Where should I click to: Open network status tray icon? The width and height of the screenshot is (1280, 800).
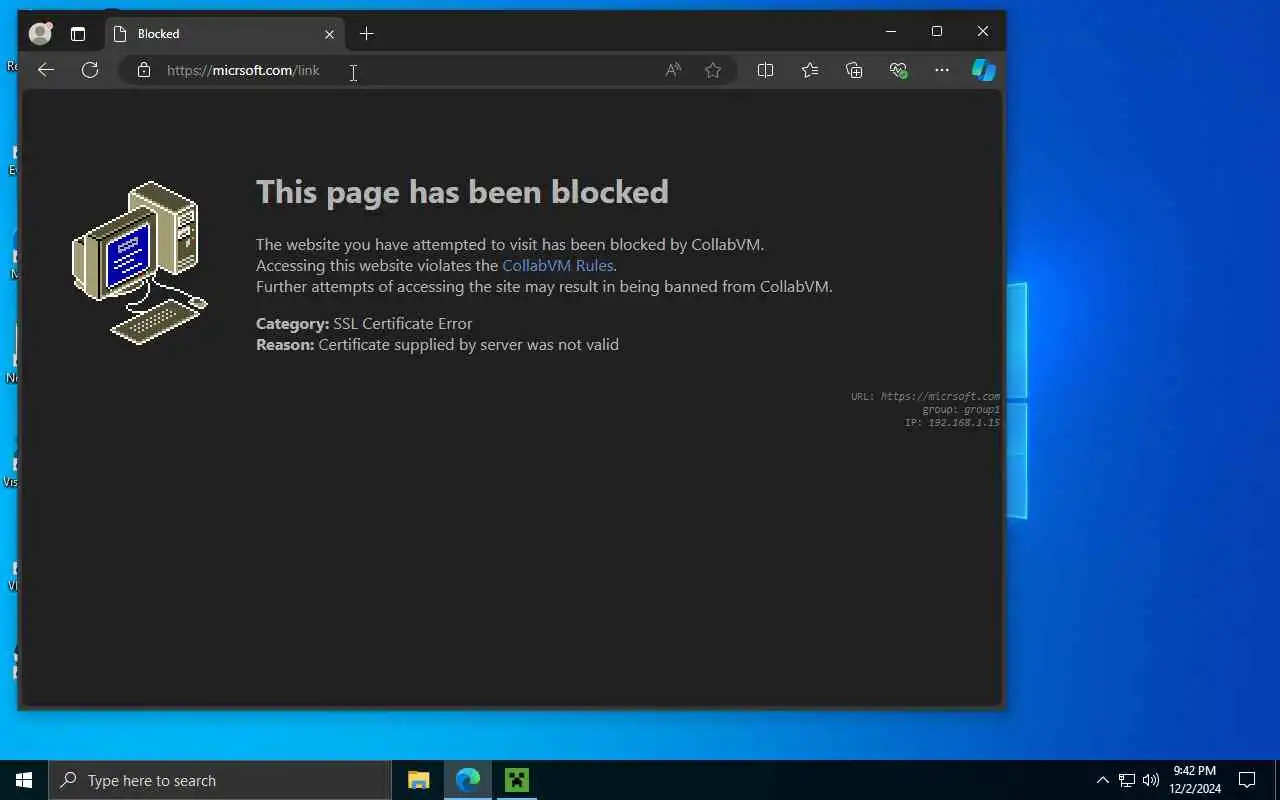[1127, 780]
